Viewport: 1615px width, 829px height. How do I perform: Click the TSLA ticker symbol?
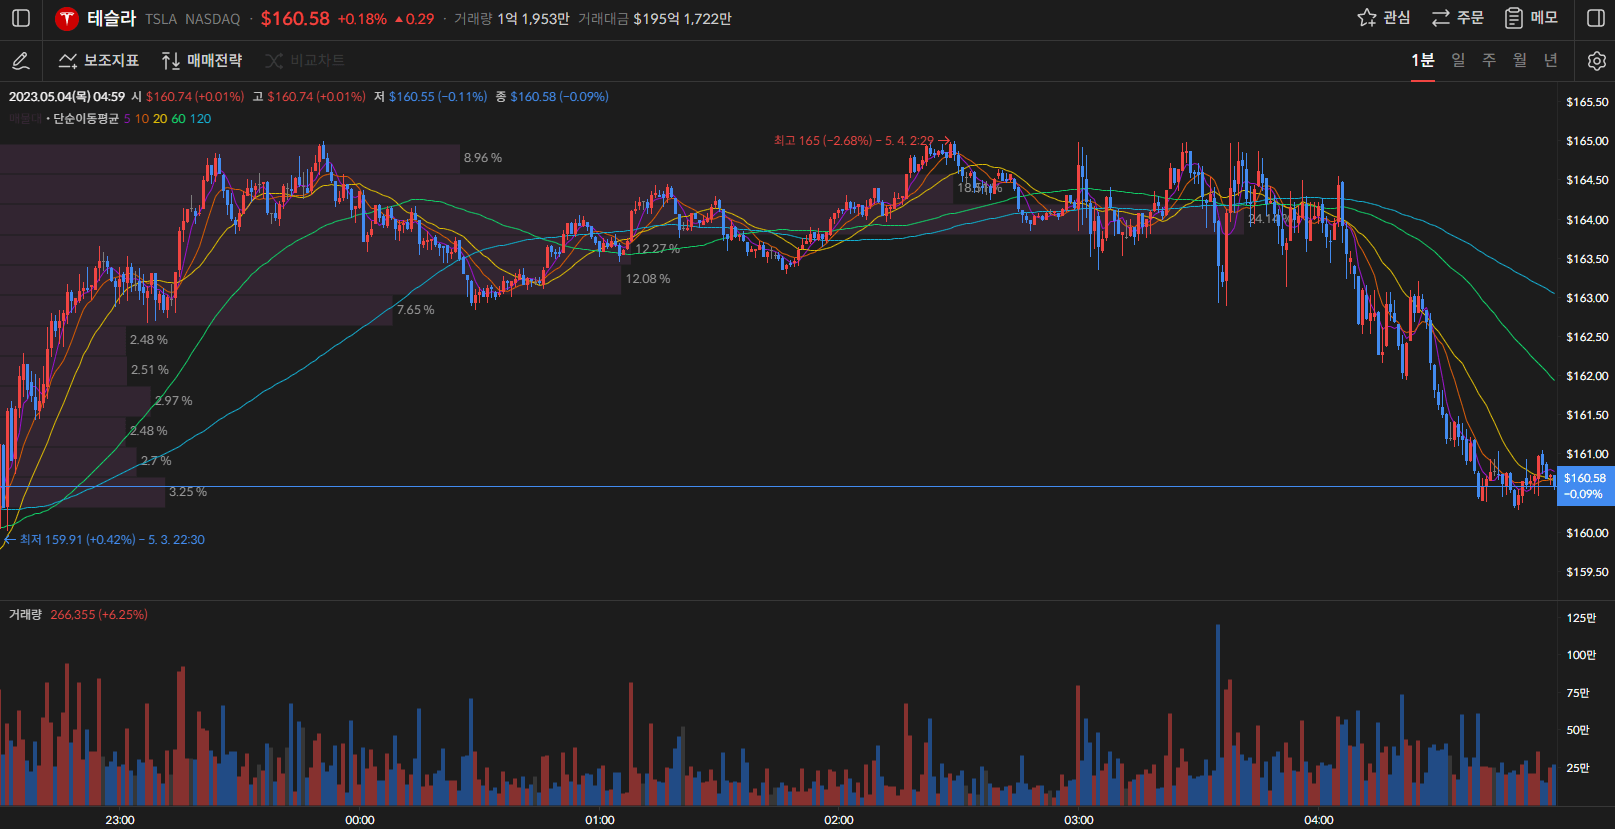click(x=161, y=19)
